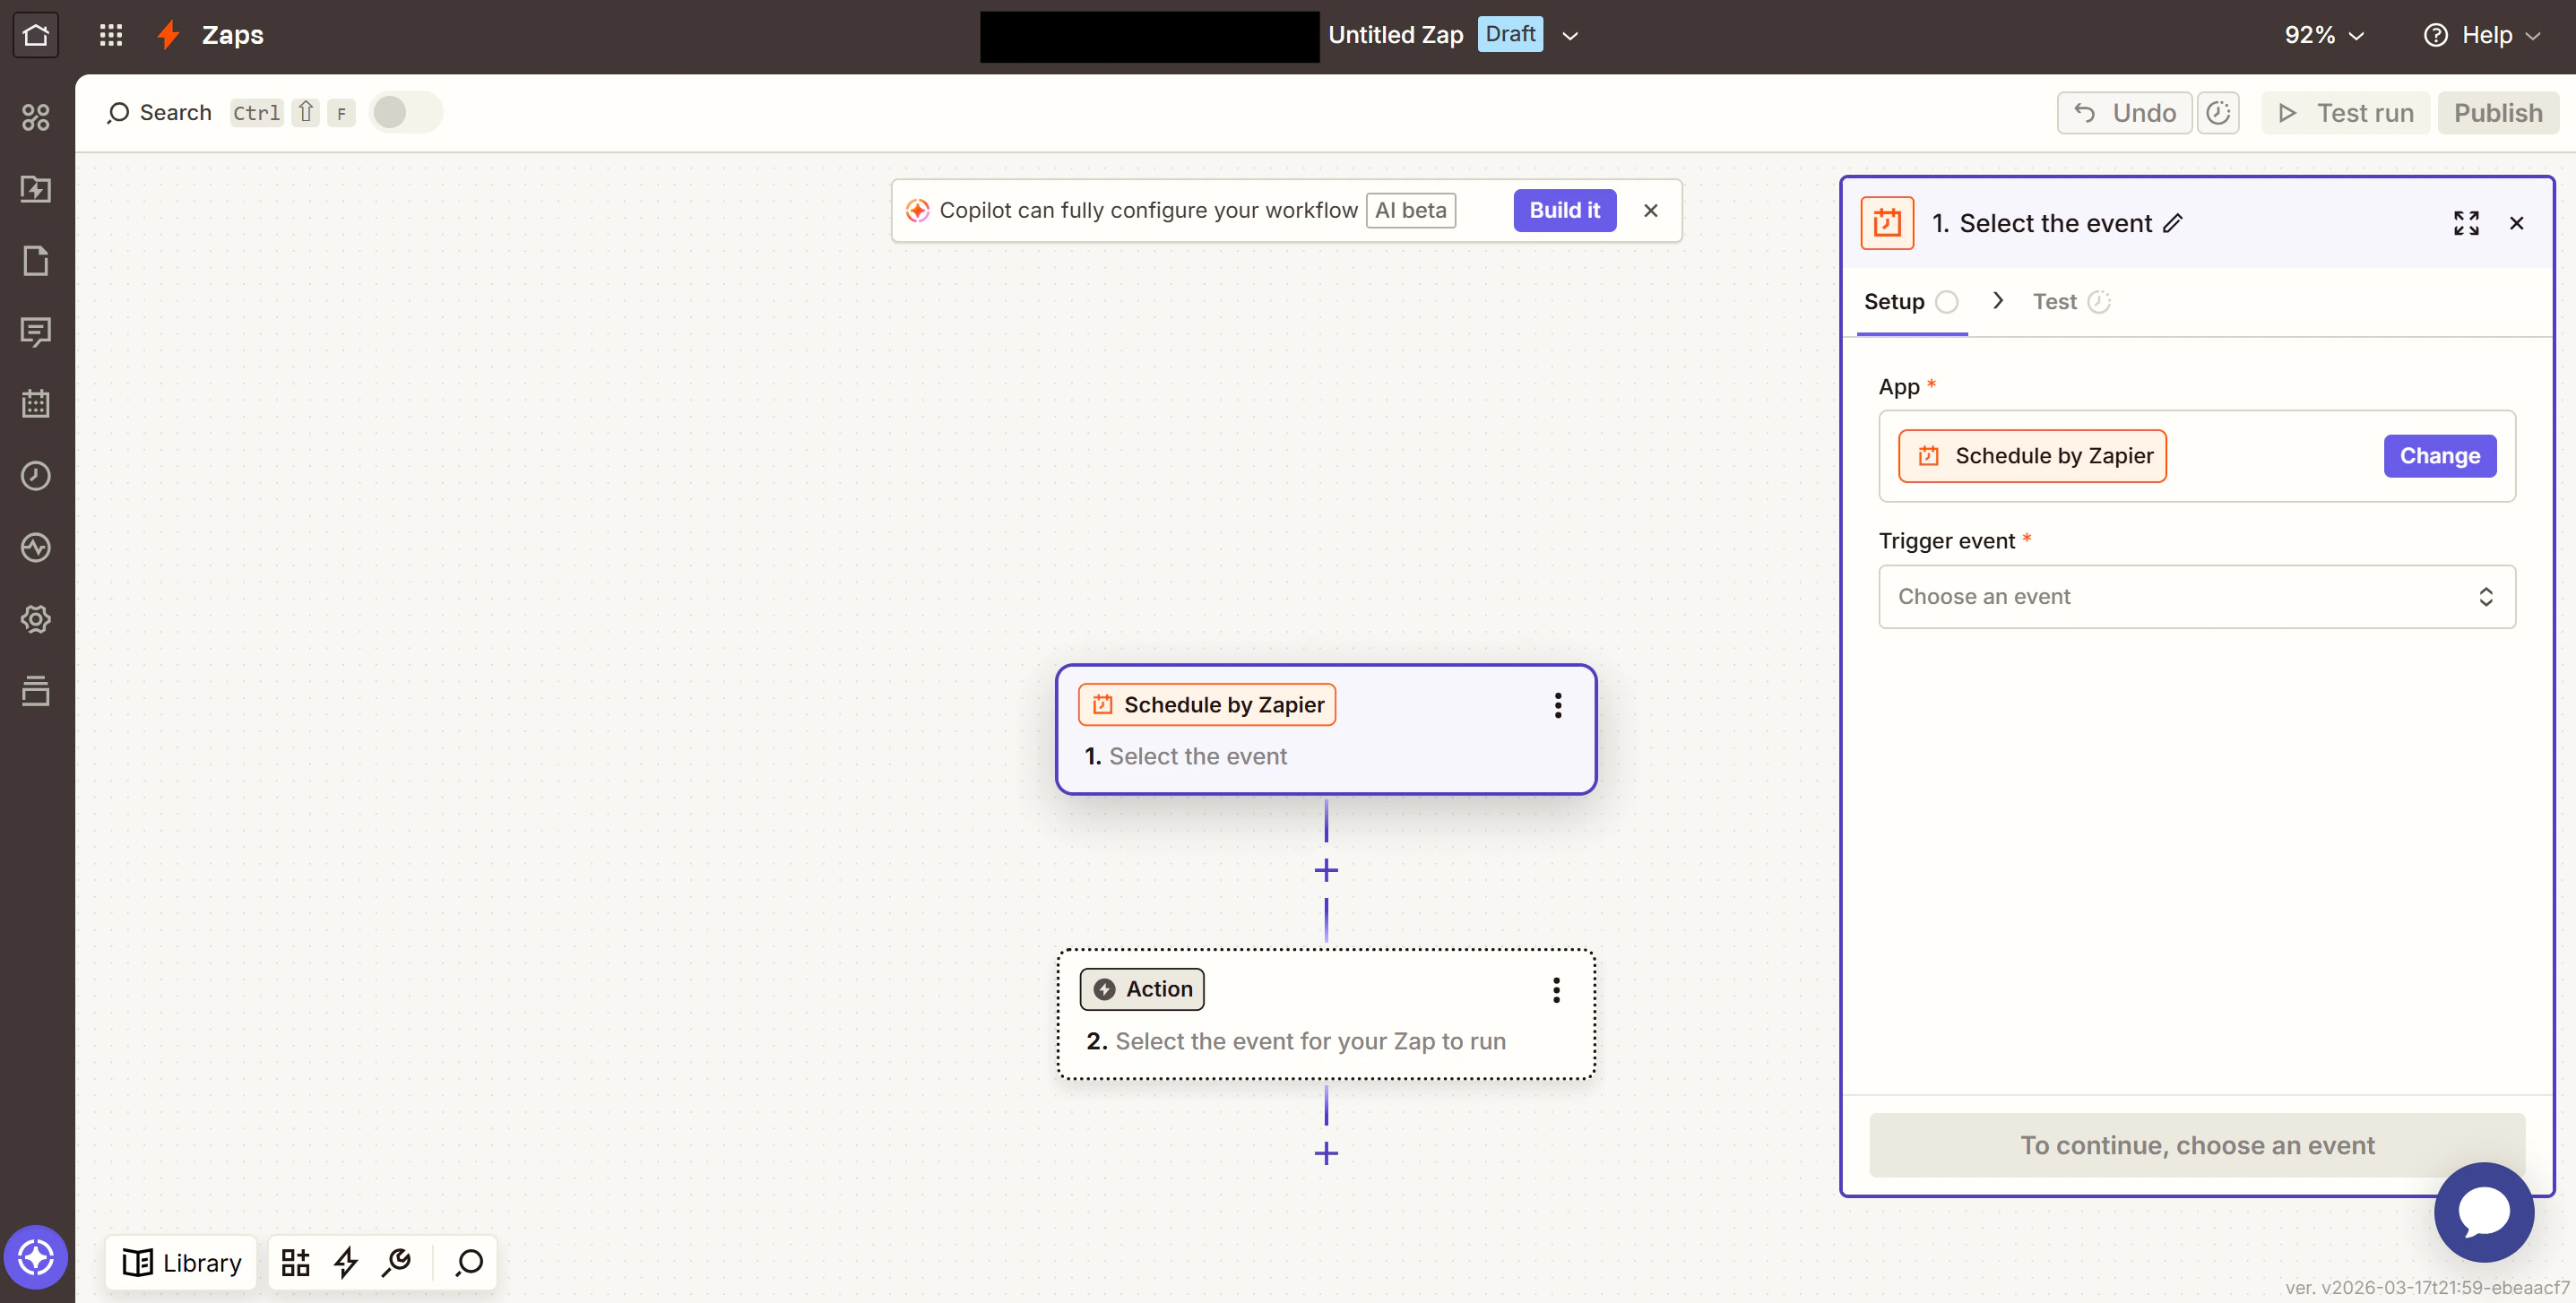Screen dimensions: 2576x1303
Task: Expand the 92% zoom level dropdown
Action: 2323,35
